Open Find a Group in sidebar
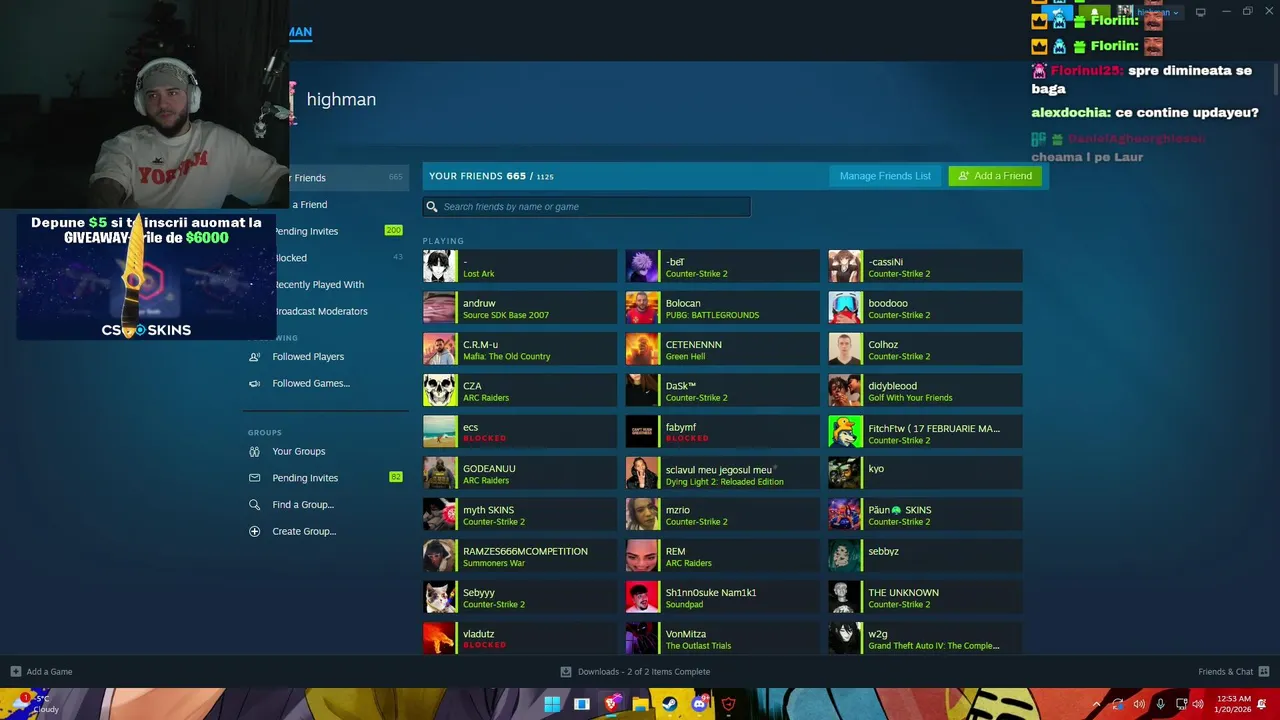1280x720 pixels. 303,505
